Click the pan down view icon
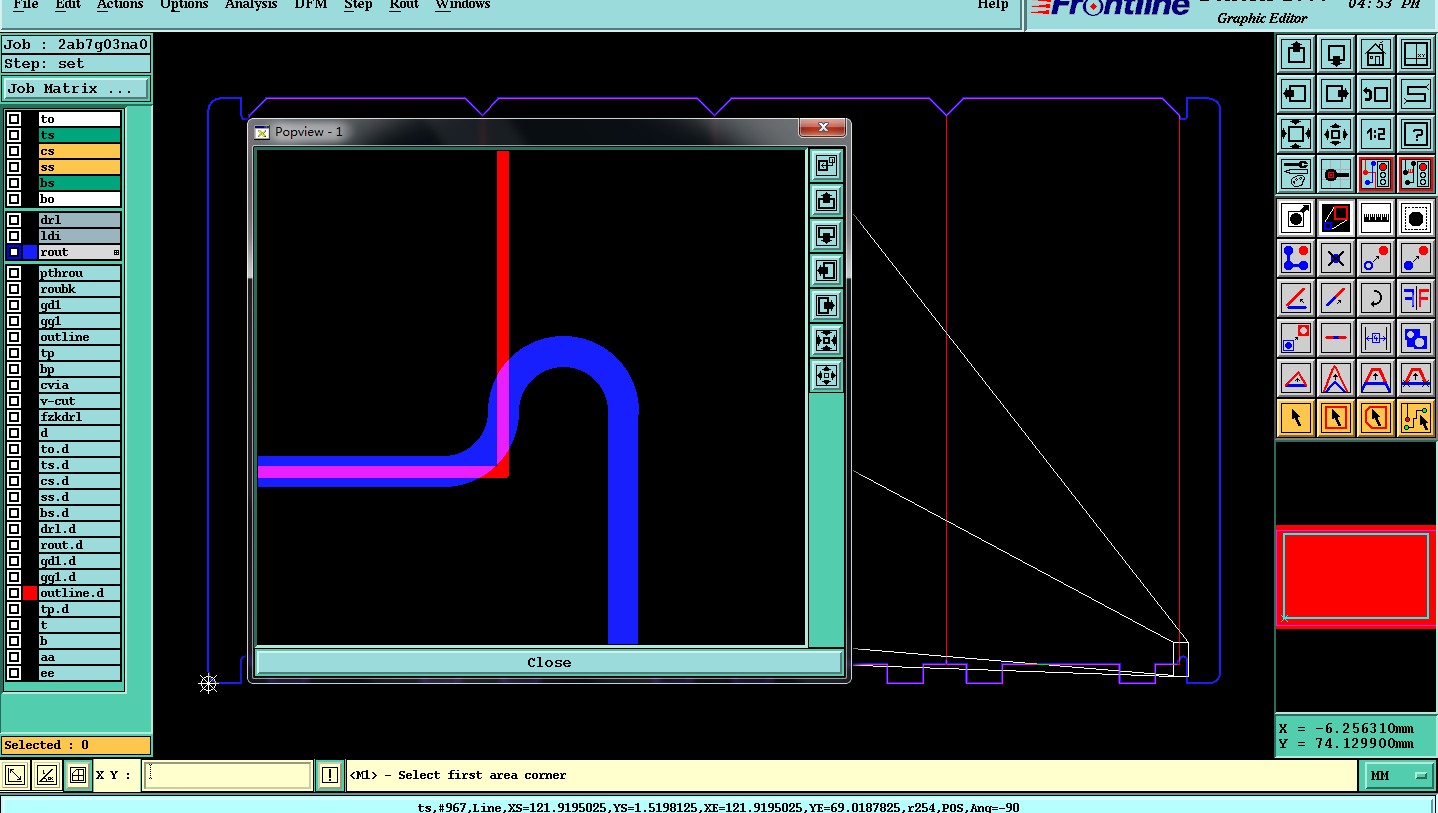The width and height of the screenshot is (1438, 813). click(x=1336, y=54)
